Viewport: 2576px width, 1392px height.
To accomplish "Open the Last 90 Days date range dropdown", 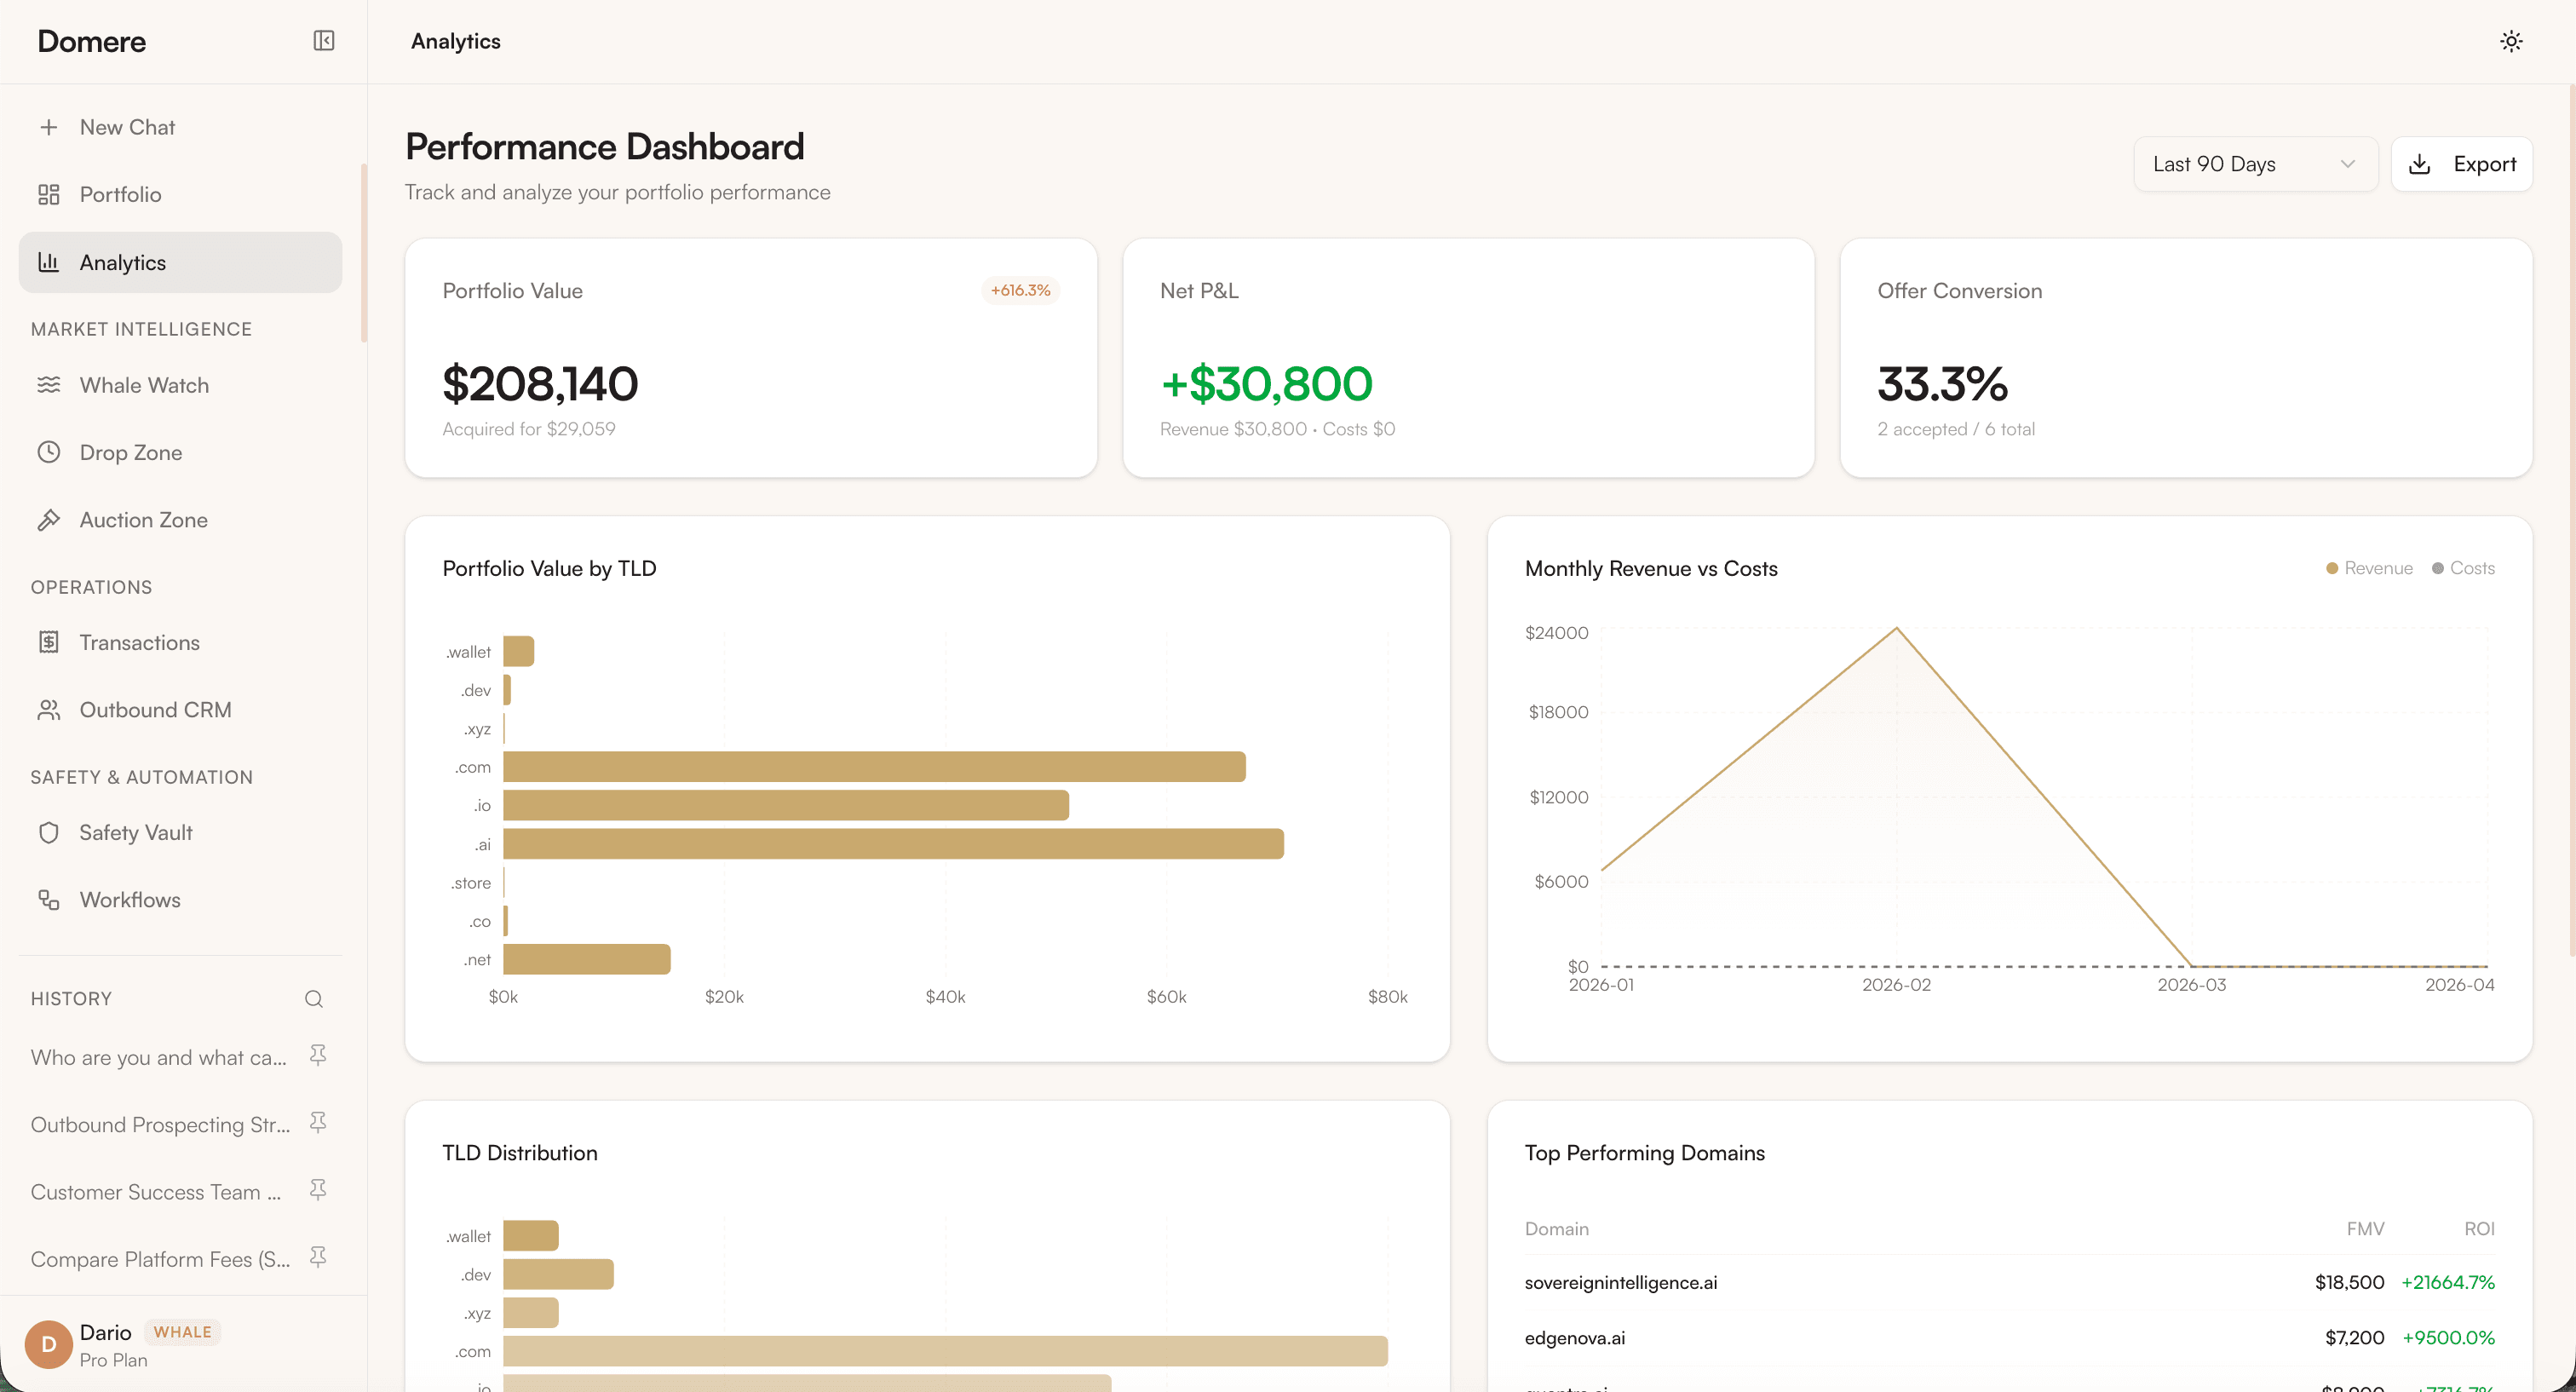I will point(2255,163).
